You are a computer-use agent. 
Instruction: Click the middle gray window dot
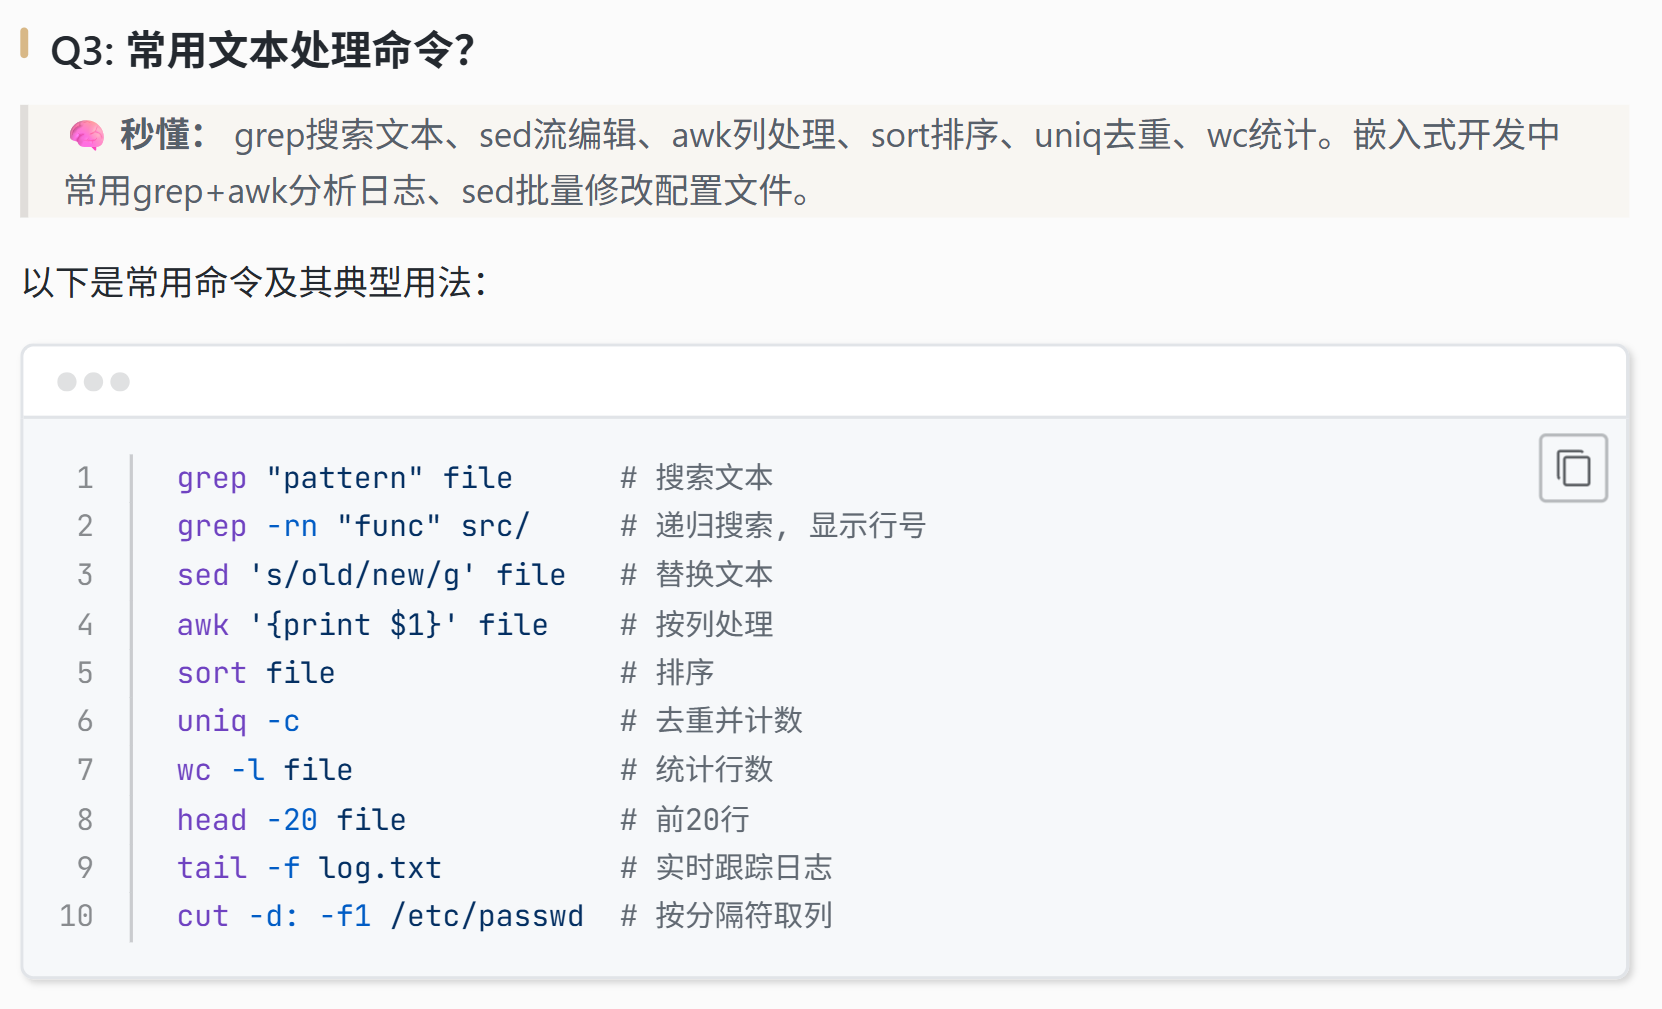[x=94, y=382]
